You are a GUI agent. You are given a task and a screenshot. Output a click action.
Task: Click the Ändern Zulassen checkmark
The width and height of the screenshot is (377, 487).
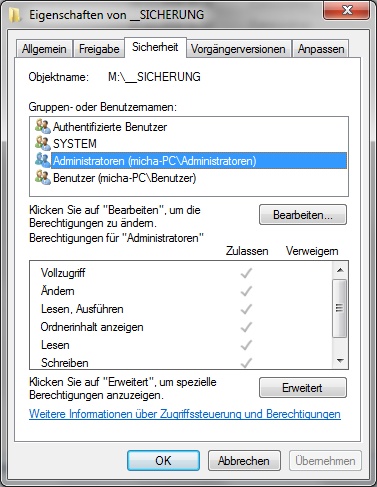(x=246, y=291)
